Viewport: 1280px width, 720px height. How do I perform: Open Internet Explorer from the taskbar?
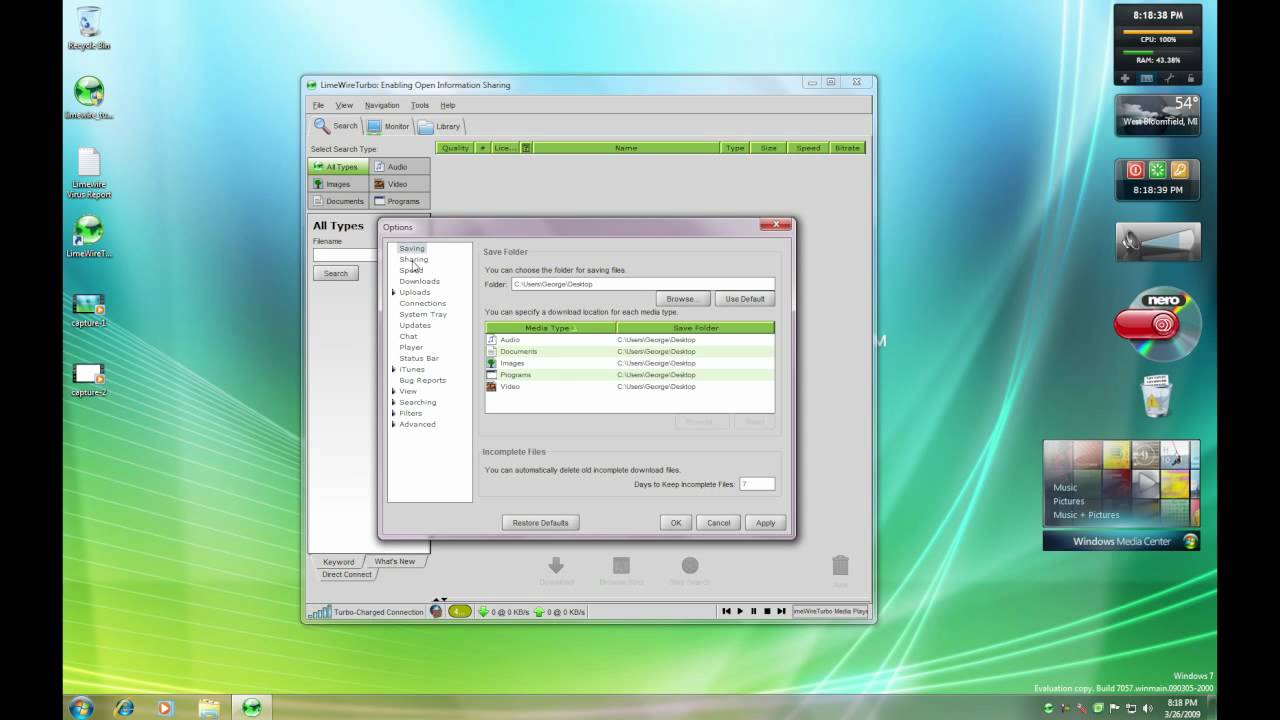coord(124,708)
